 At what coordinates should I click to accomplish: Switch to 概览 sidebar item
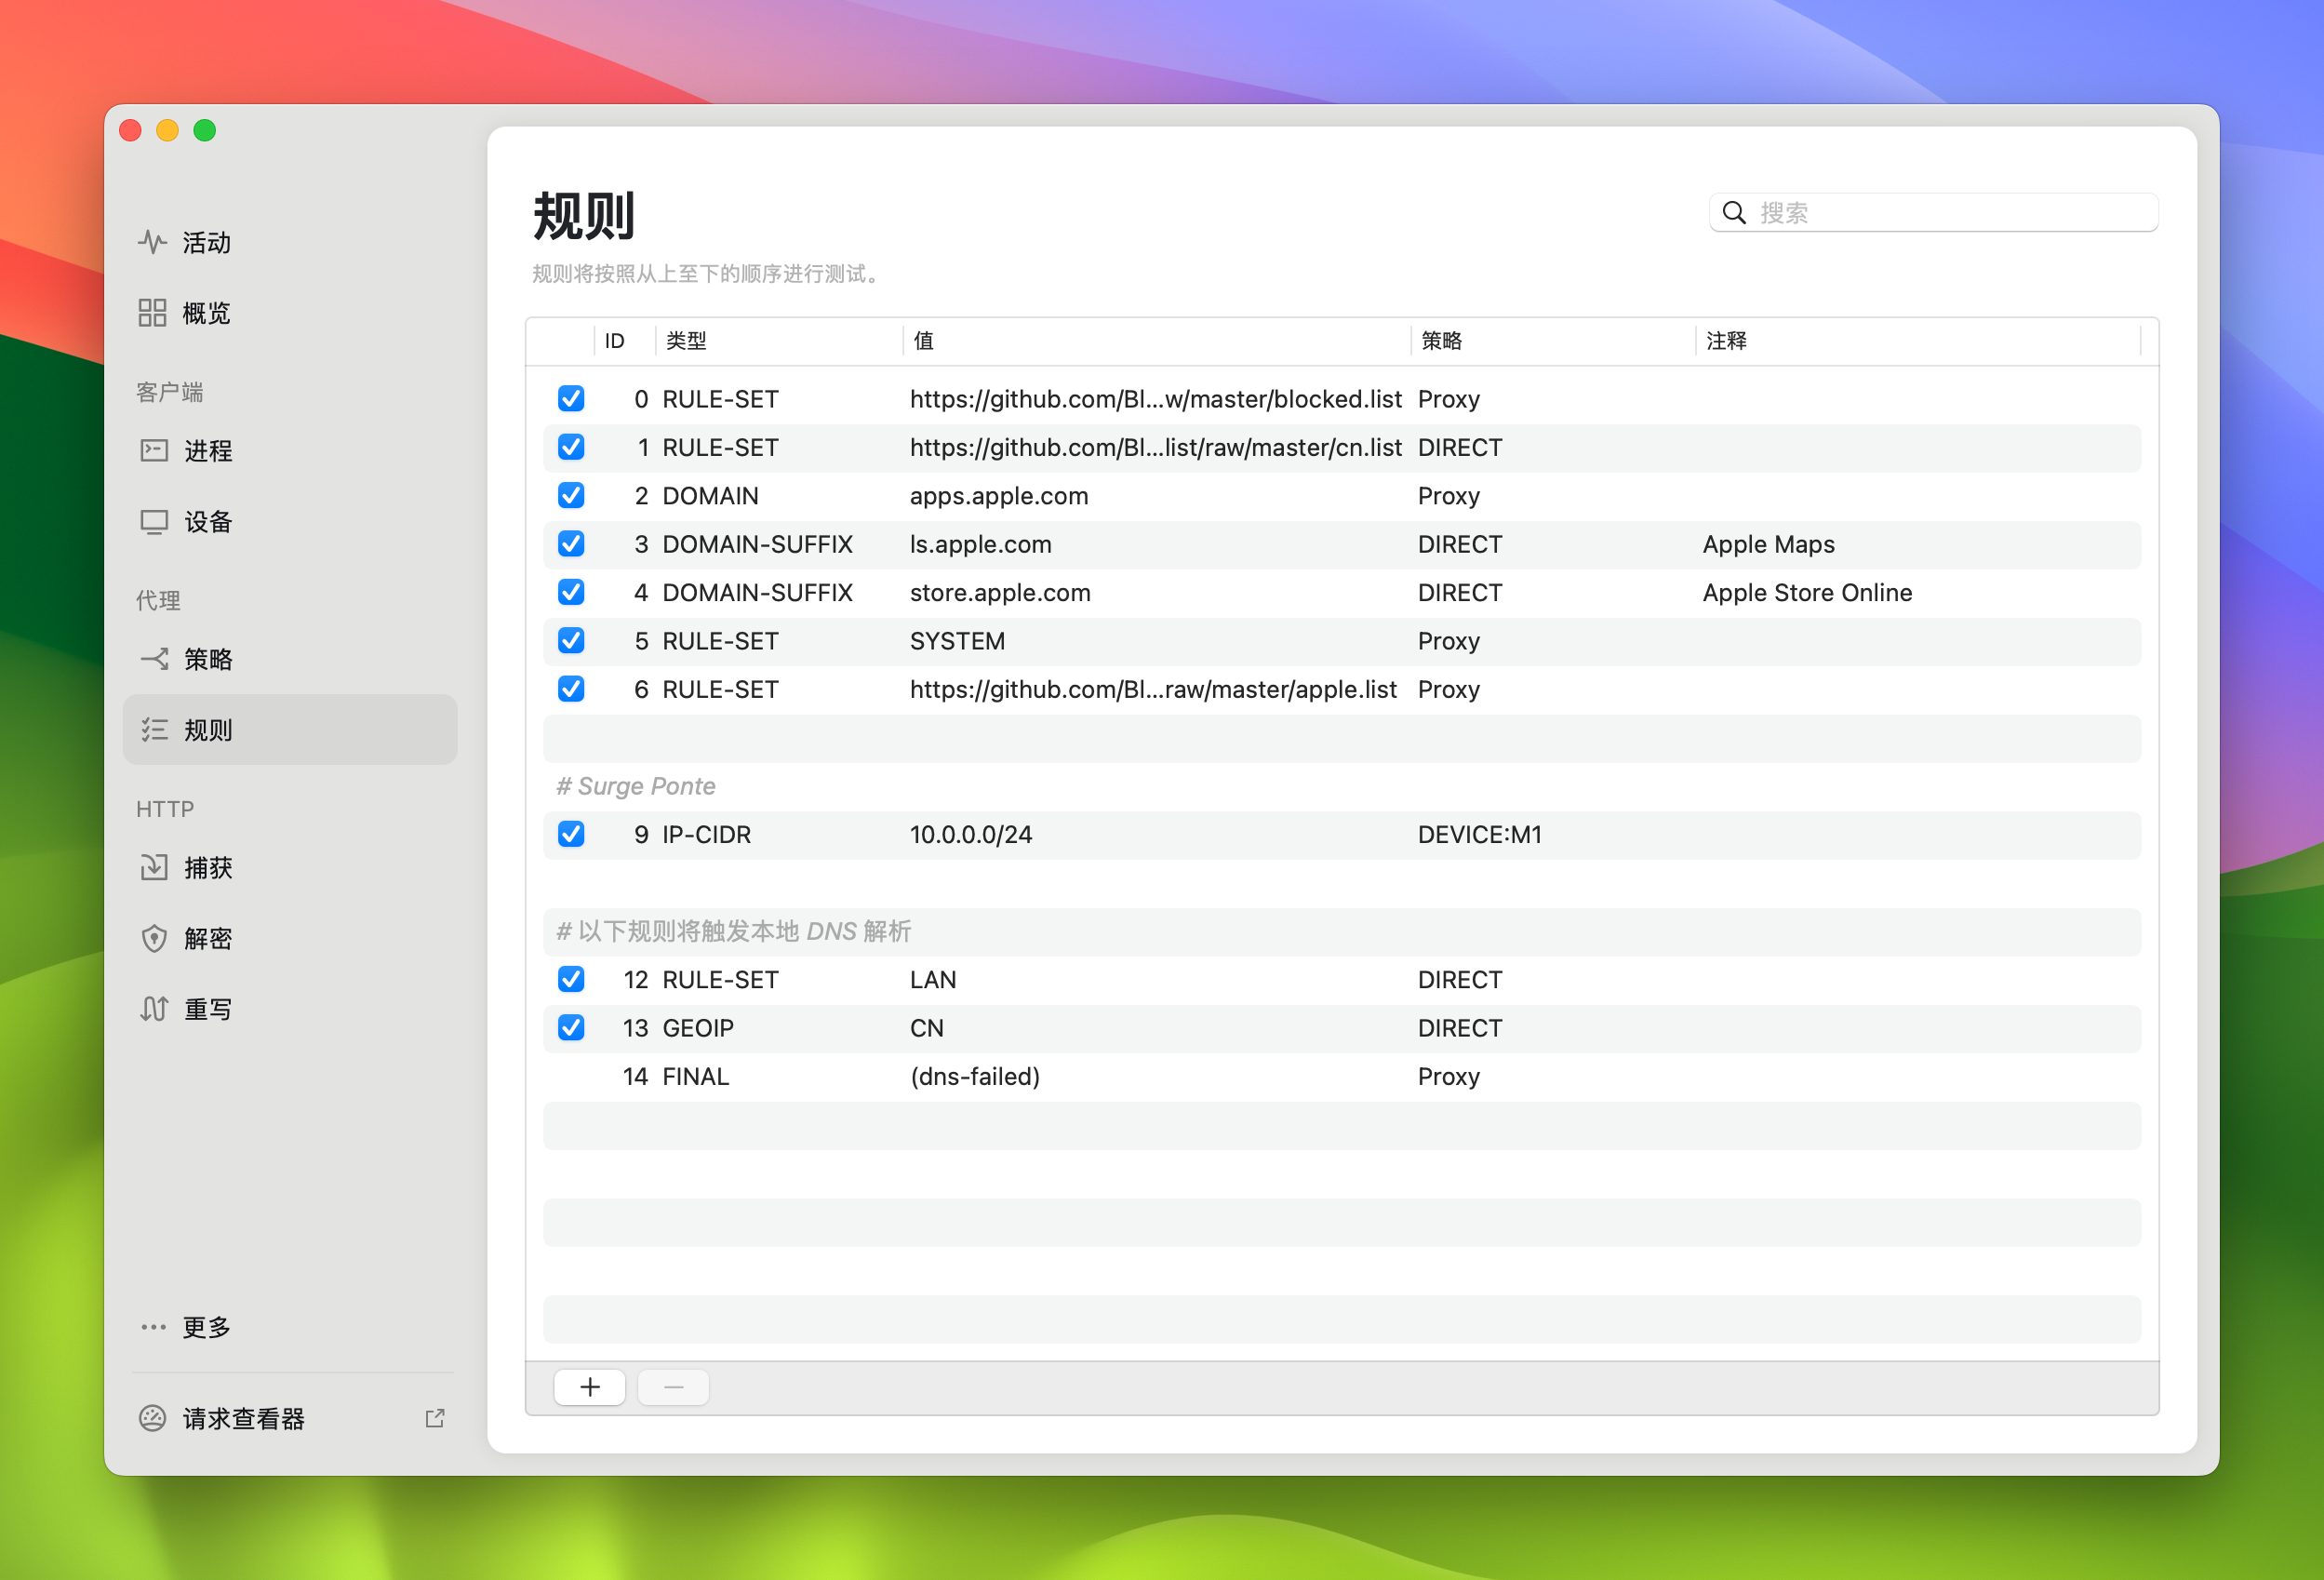pos(206,313)
